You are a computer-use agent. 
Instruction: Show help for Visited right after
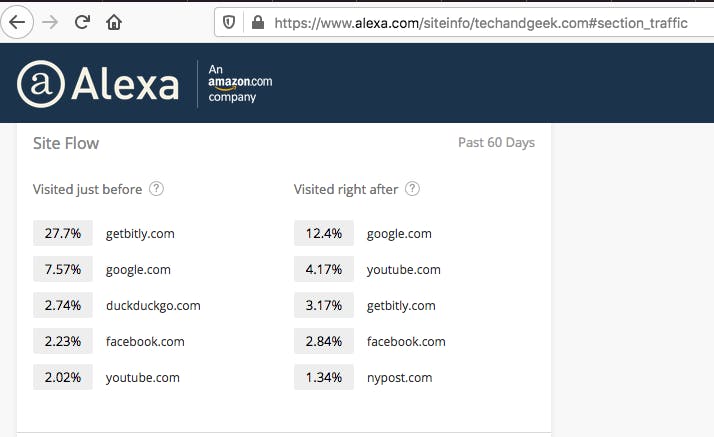(412, 188)
